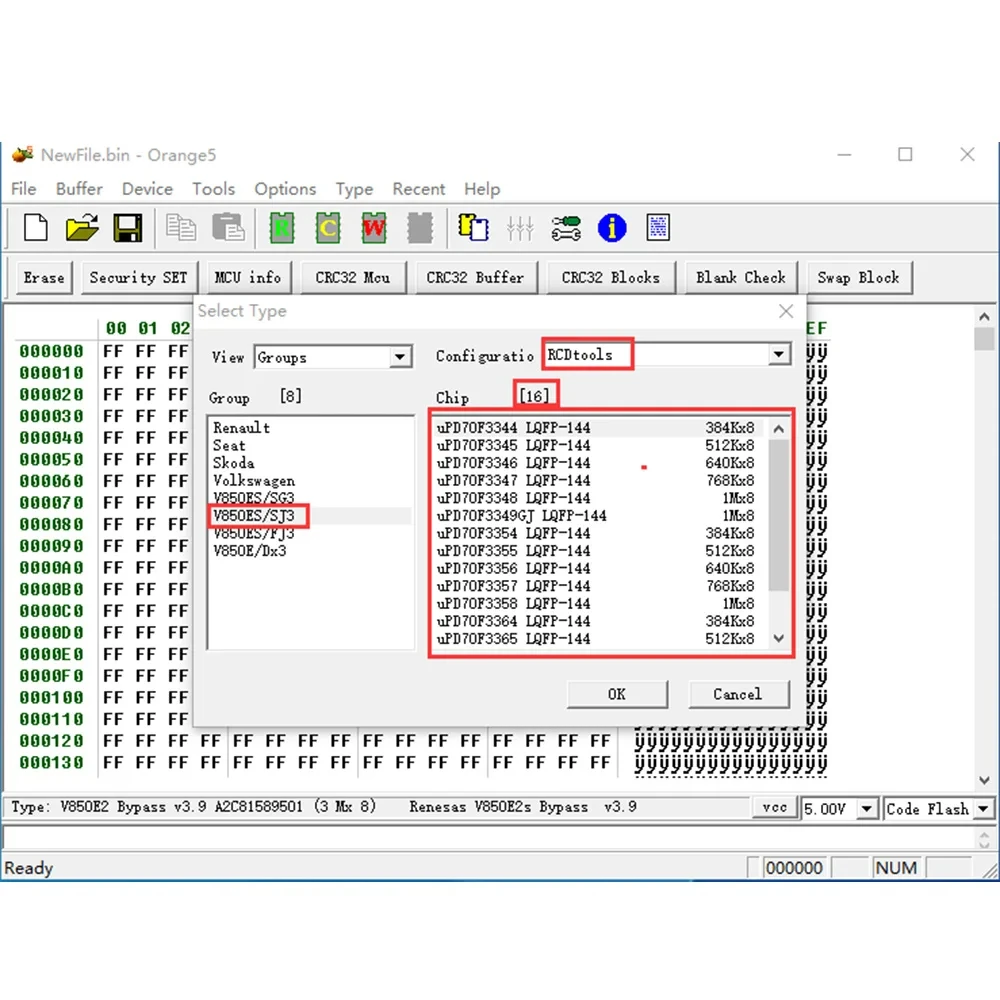Open hardware settings wrench icon
The width and height of the screenshot is (1000, 1000).
pyautogui.click(x=566, y=228)
